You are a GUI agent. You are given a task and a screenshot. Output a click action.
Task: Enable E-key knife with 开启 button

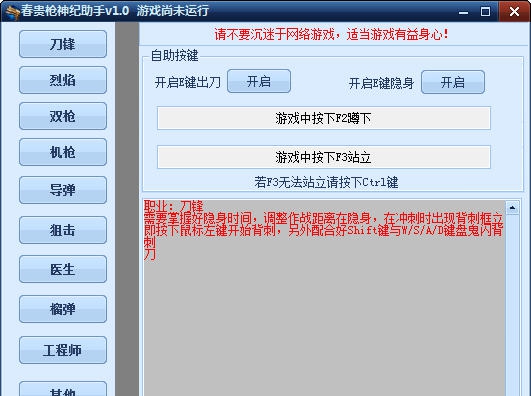(259, 81)
